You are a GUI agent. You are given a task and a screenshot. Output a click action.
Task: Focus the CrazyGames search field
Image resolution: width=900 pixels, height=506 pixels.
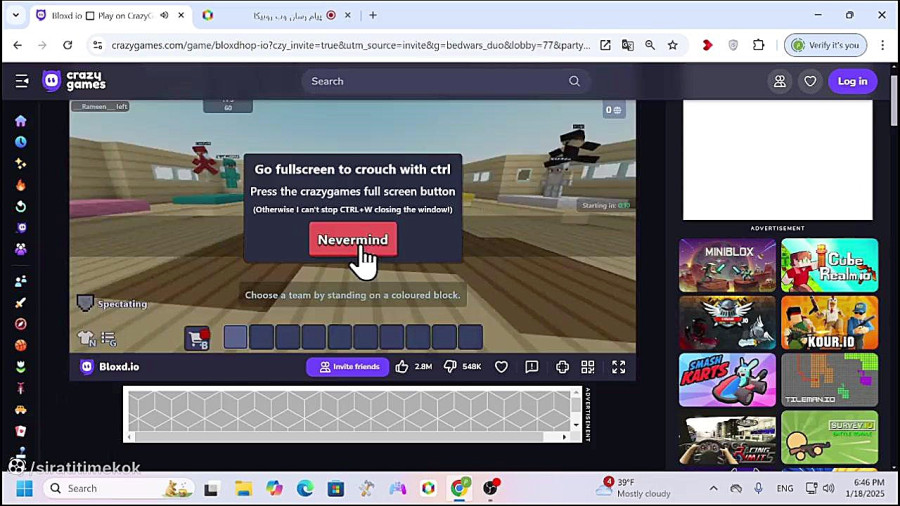(445, 81)
